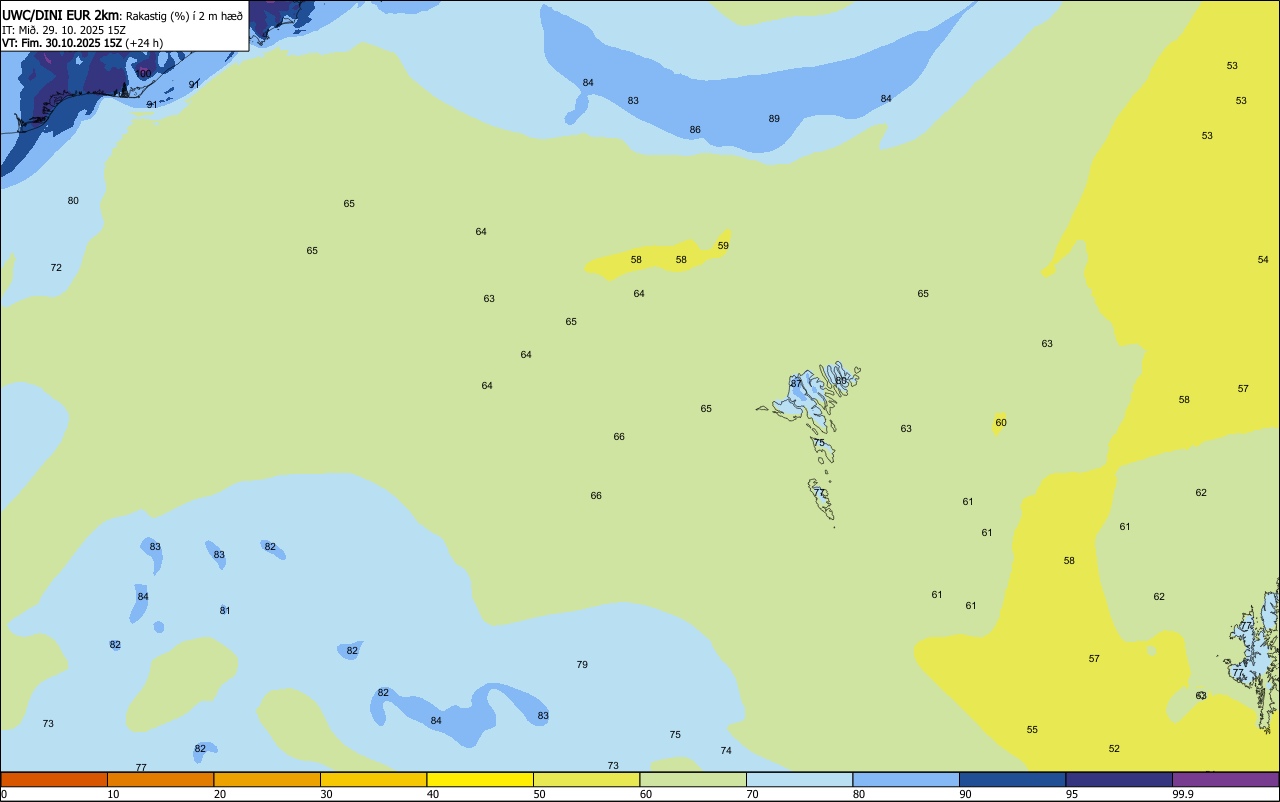Click the 59 value on the yellow patch
1280x802 pixels.
point(723,246)
